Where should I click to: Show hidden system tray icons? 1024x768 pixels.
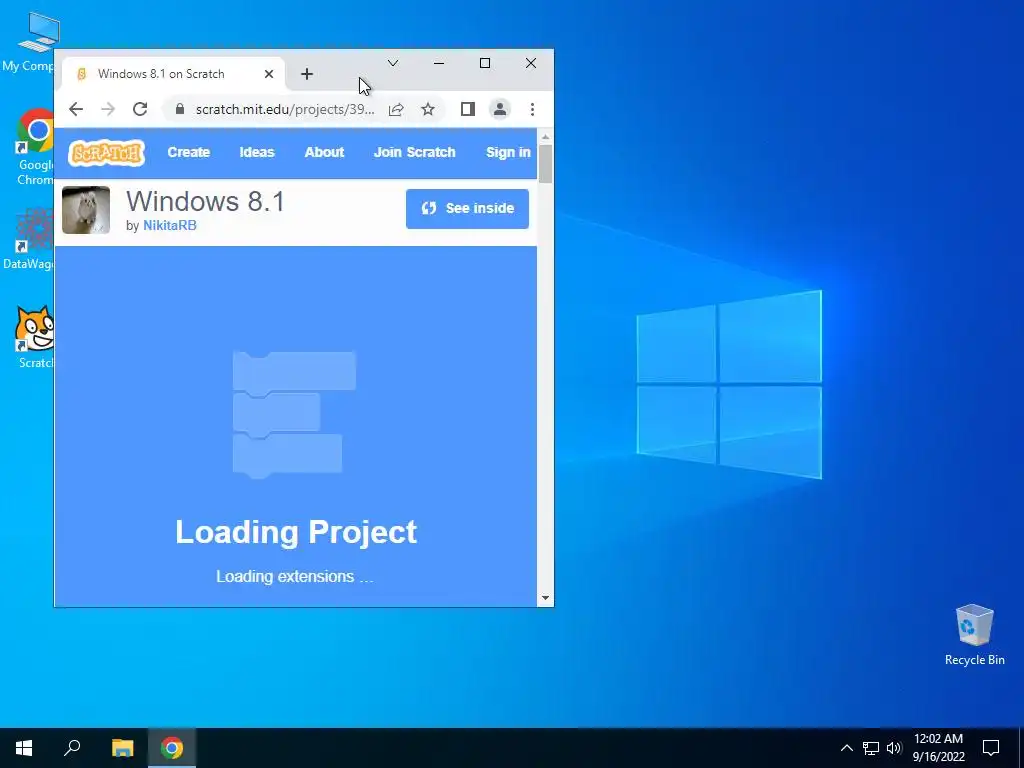click(x=846, y=748)
